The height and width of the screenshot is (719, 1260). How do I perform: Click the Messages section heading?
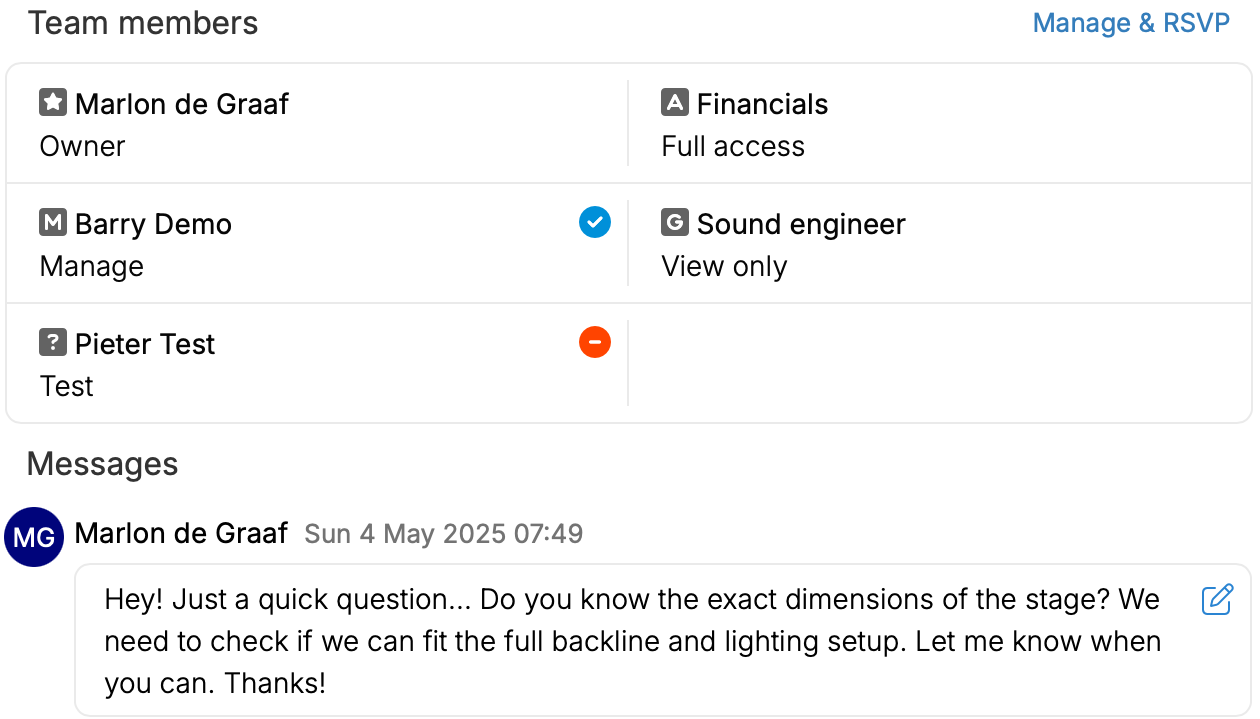coord(103,464)
